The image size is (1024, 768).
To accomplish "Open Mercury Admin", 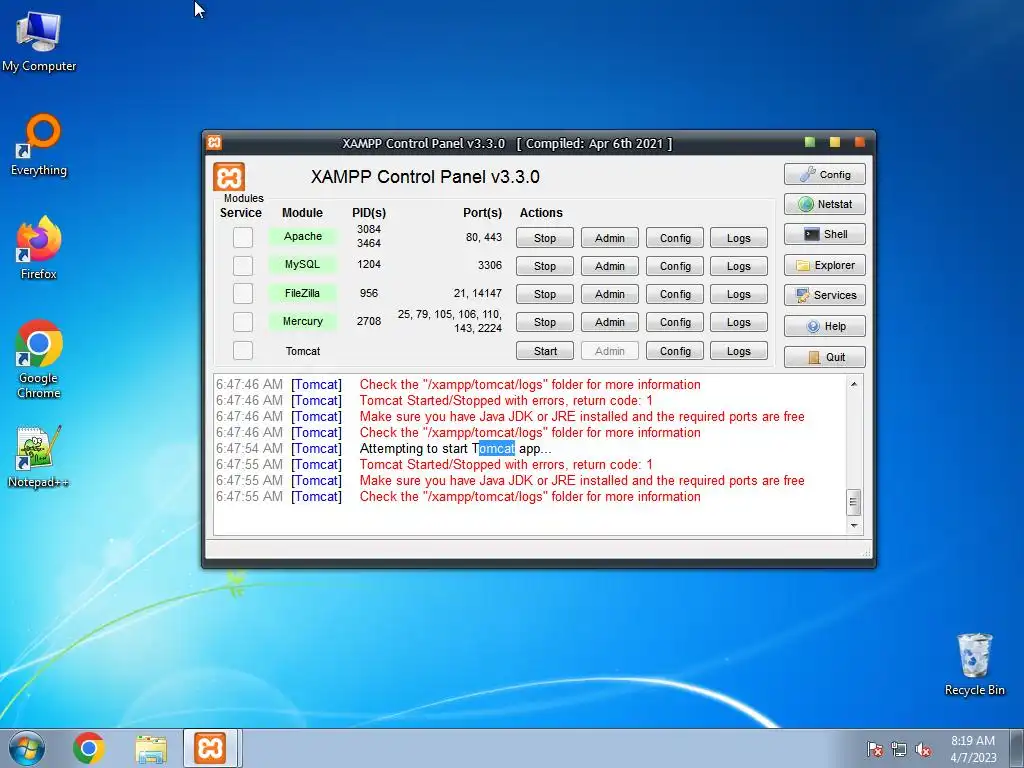I will pyautogui.click(x=610, y=322).
